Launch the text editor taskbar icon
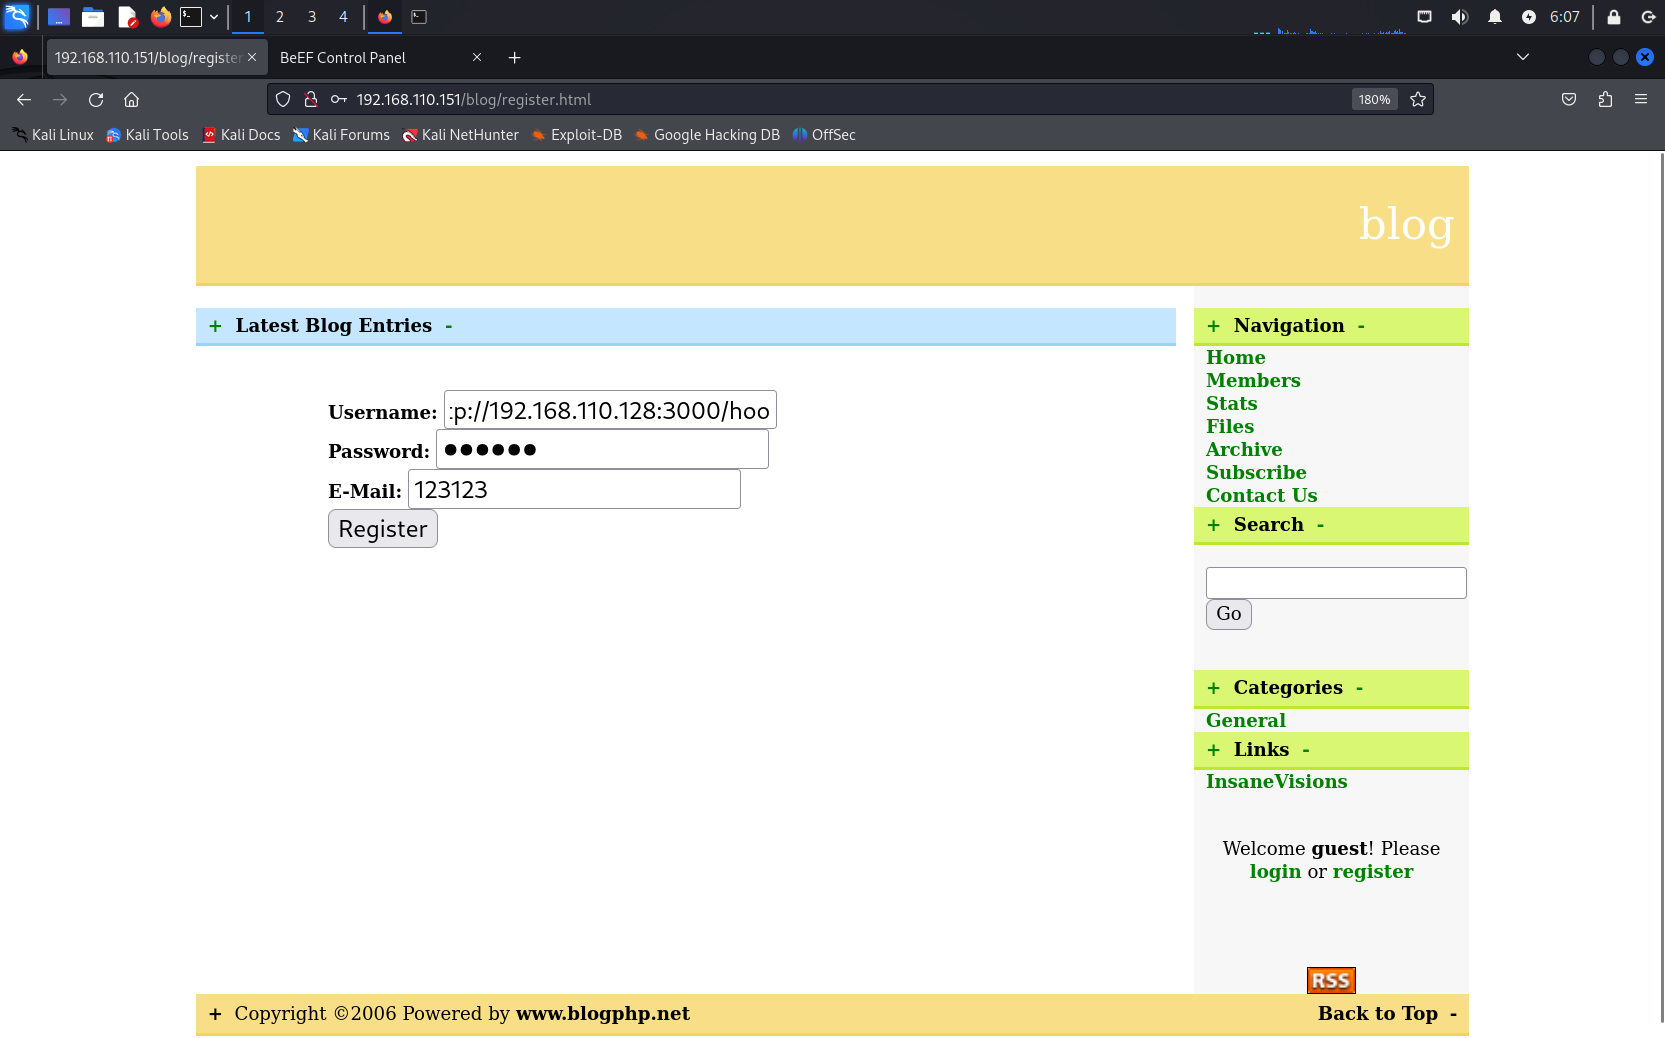 tap(127, 17)
